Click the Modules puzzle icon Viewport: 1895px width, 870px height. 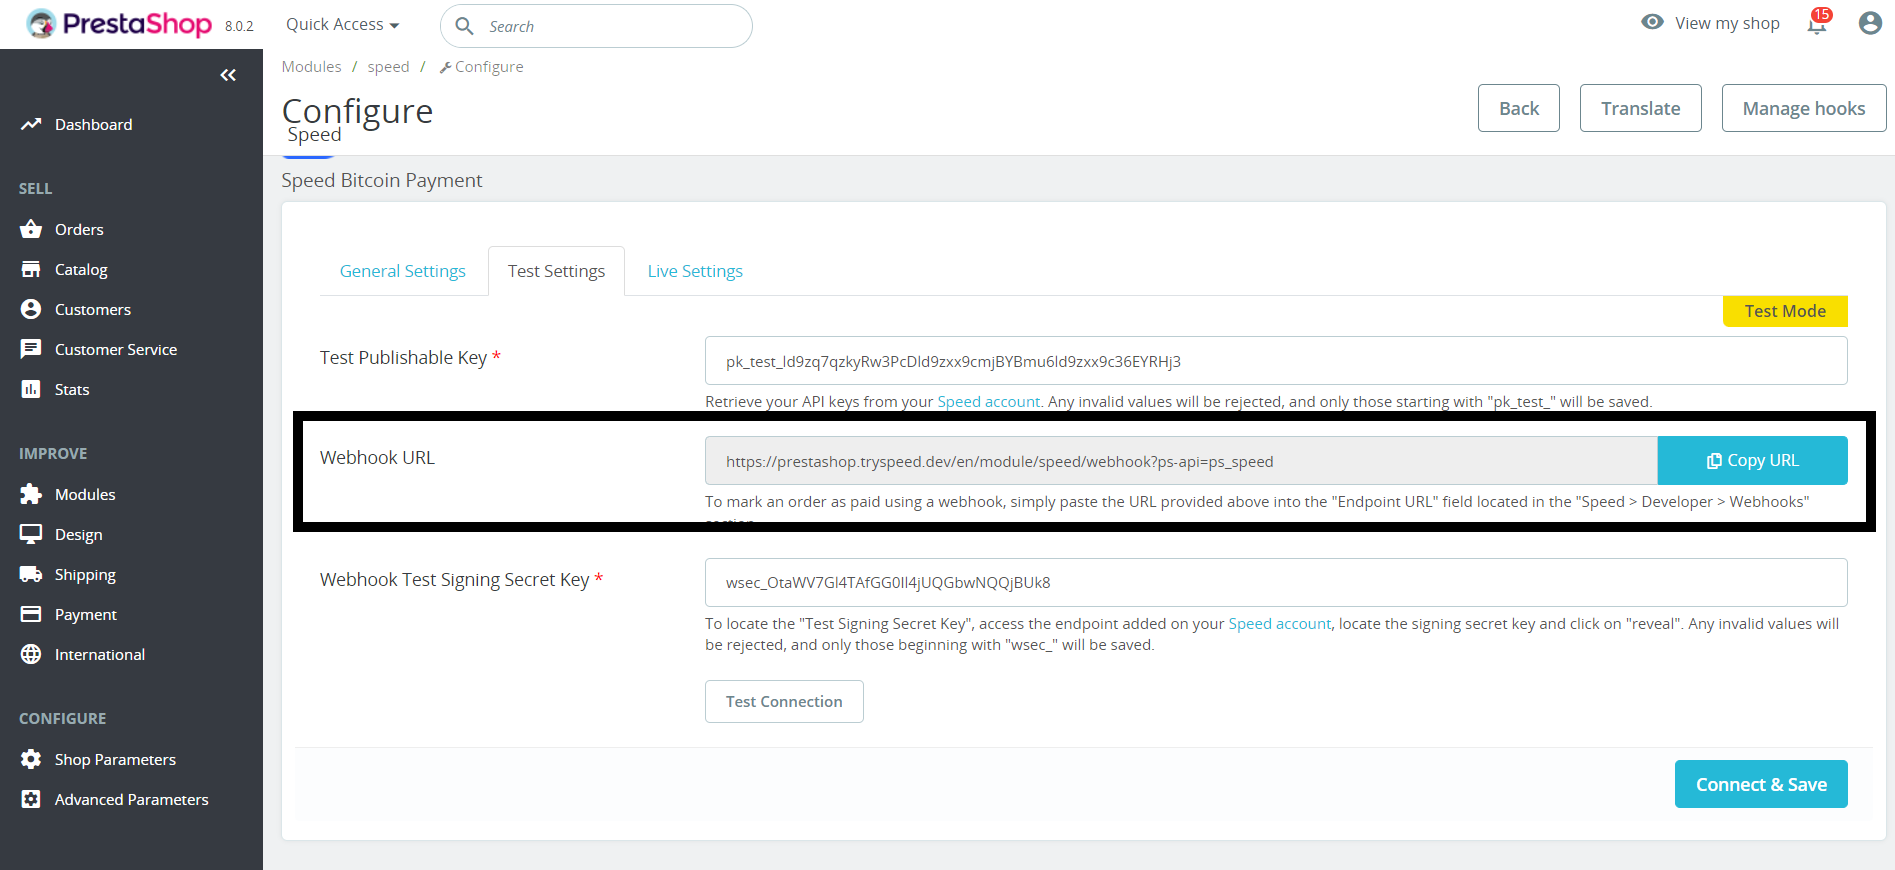coord(31,494)
